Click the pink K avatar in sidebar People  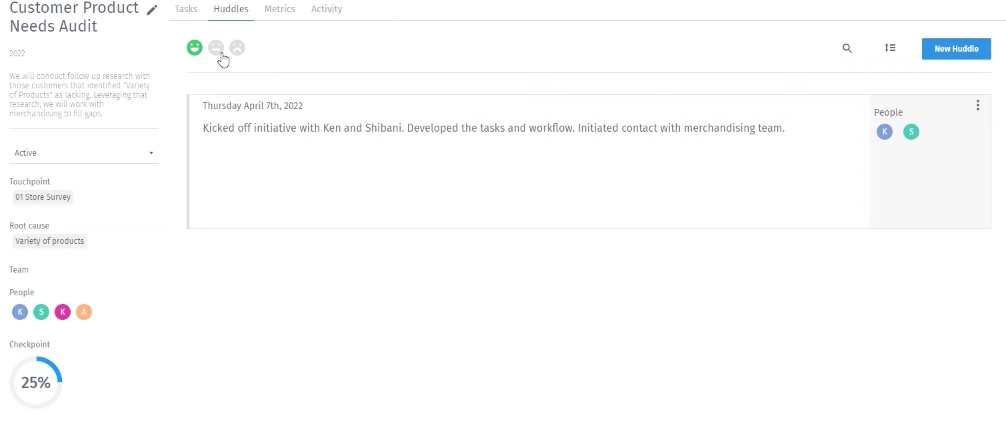coord(62,312)
